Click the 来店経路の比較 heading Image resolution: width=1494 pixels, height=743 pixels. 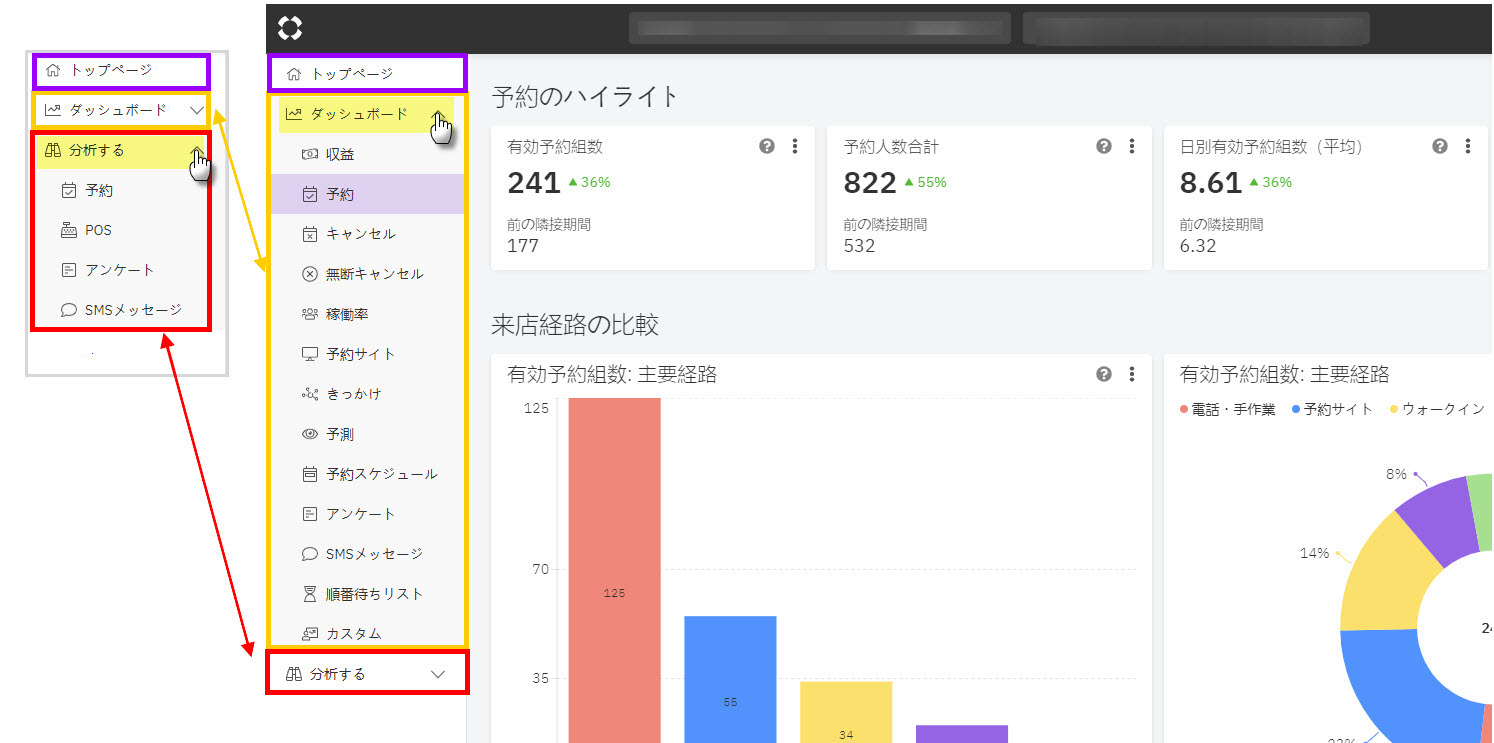[x=575, y=325]
